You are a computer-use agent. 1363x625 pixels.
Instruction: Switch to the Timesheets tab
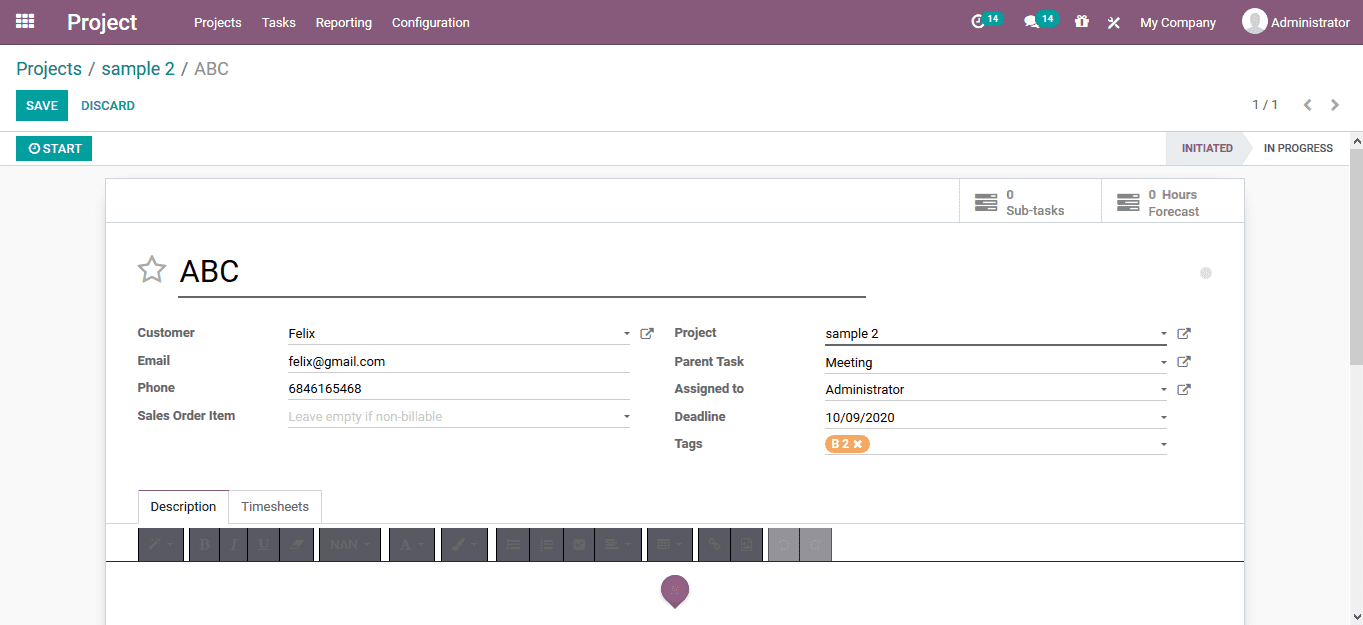click(x=275, y=506)
